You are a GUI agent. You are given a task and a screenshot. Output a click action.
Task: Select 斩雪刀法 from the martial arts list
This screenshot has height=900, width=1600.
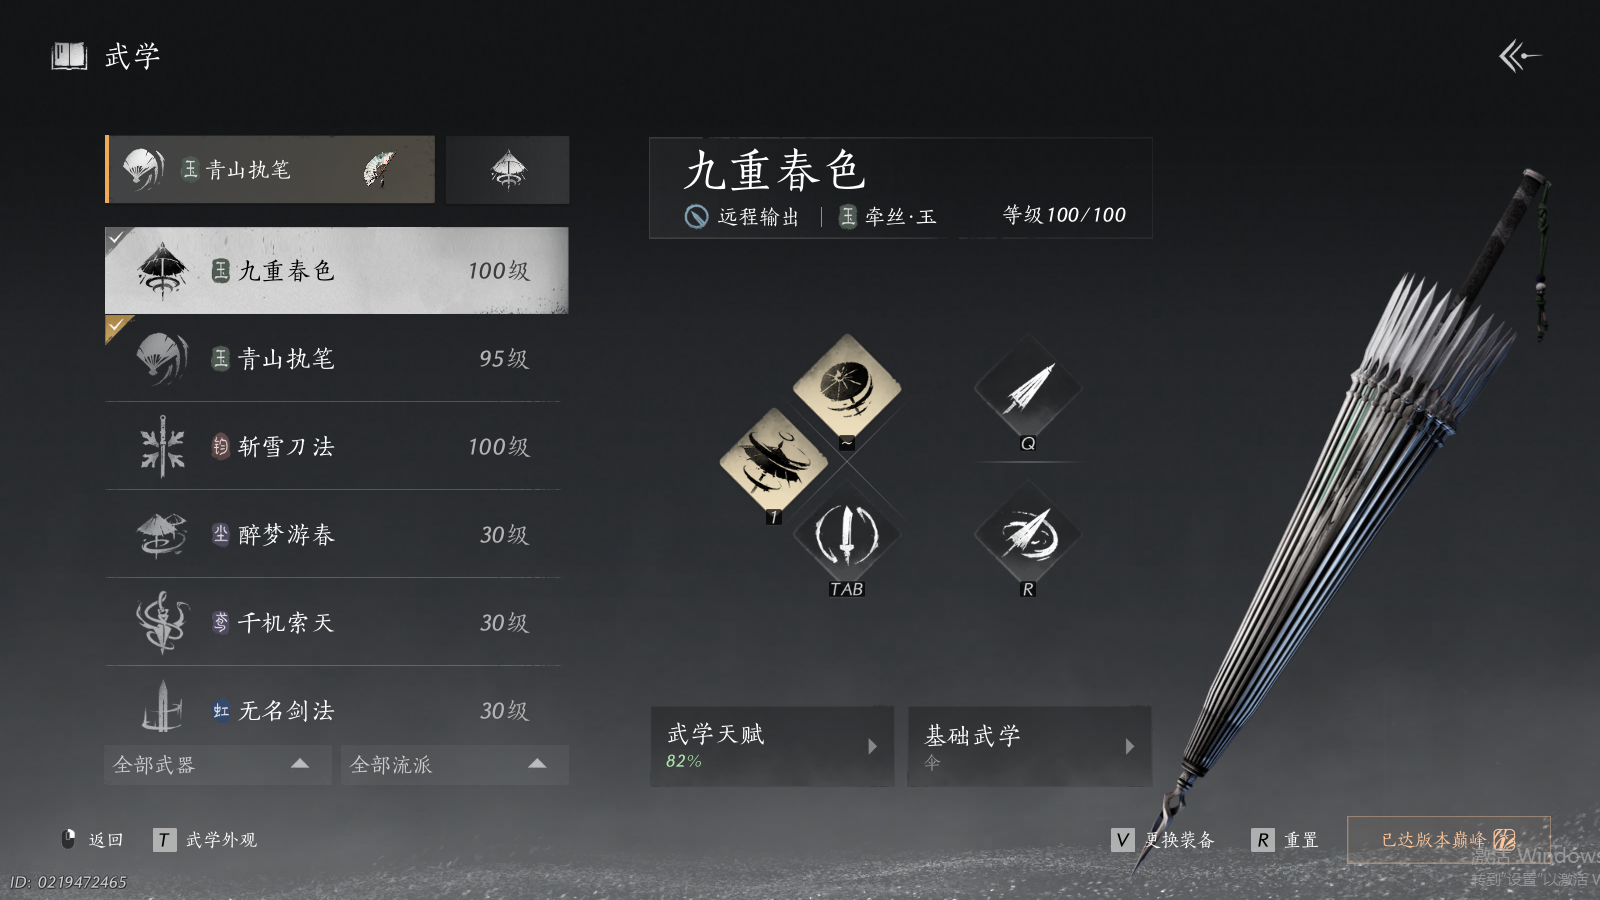(333, 446)
